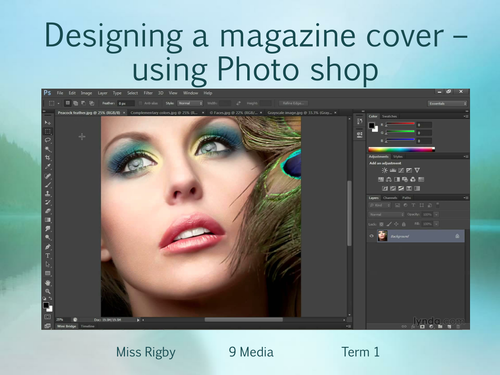Select the Eraser tool
Image resolution: width=500 pixels, height=375 pixels.
point(48,211)
